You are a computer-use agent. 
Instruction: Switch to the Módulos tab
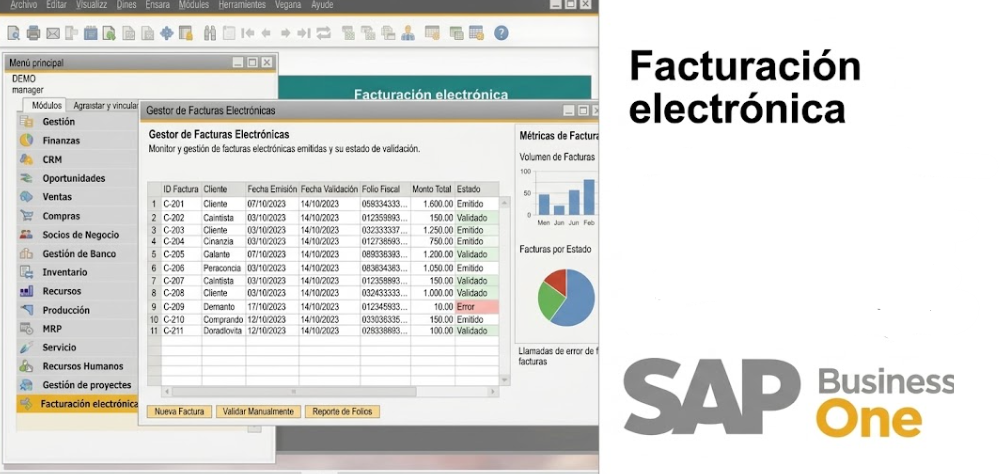click(x=47, y=105)
